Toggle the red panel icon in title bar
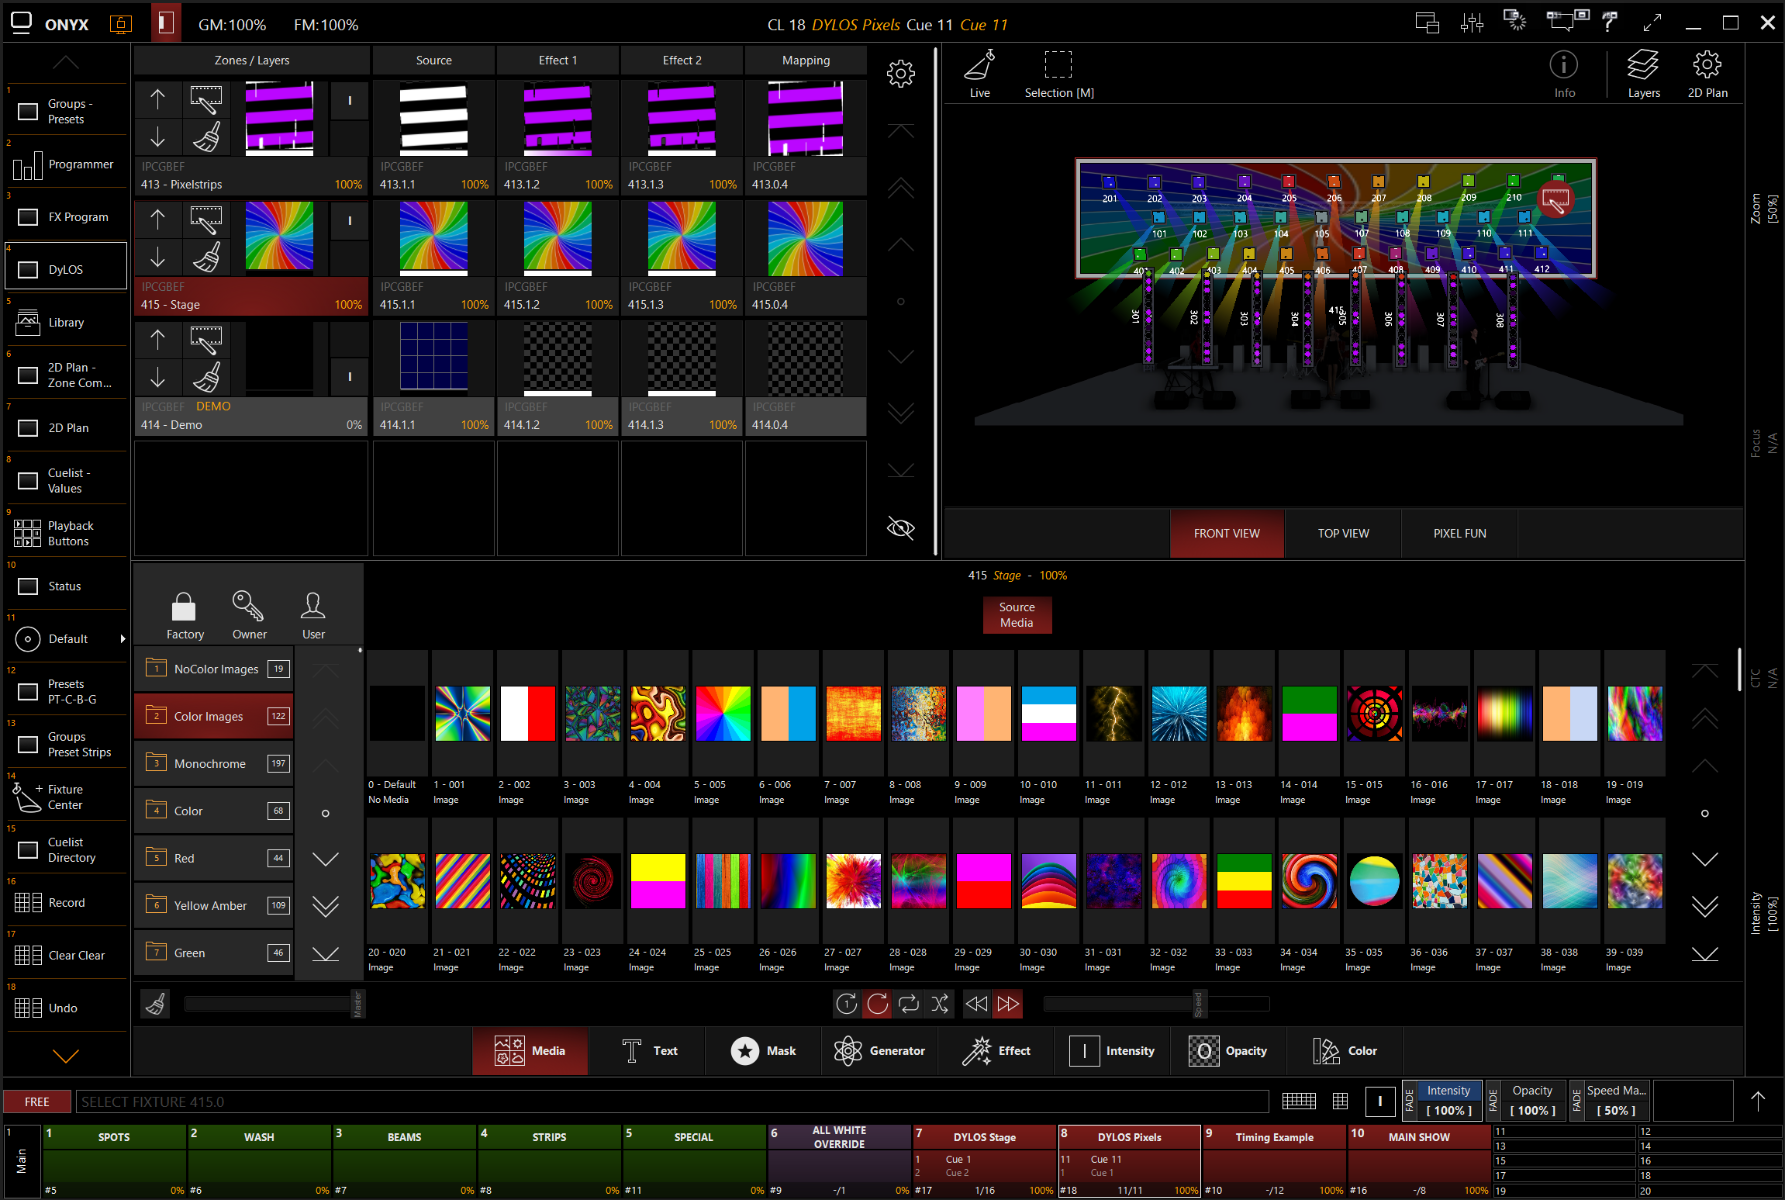The image size is (1785, 1200). 166,23
